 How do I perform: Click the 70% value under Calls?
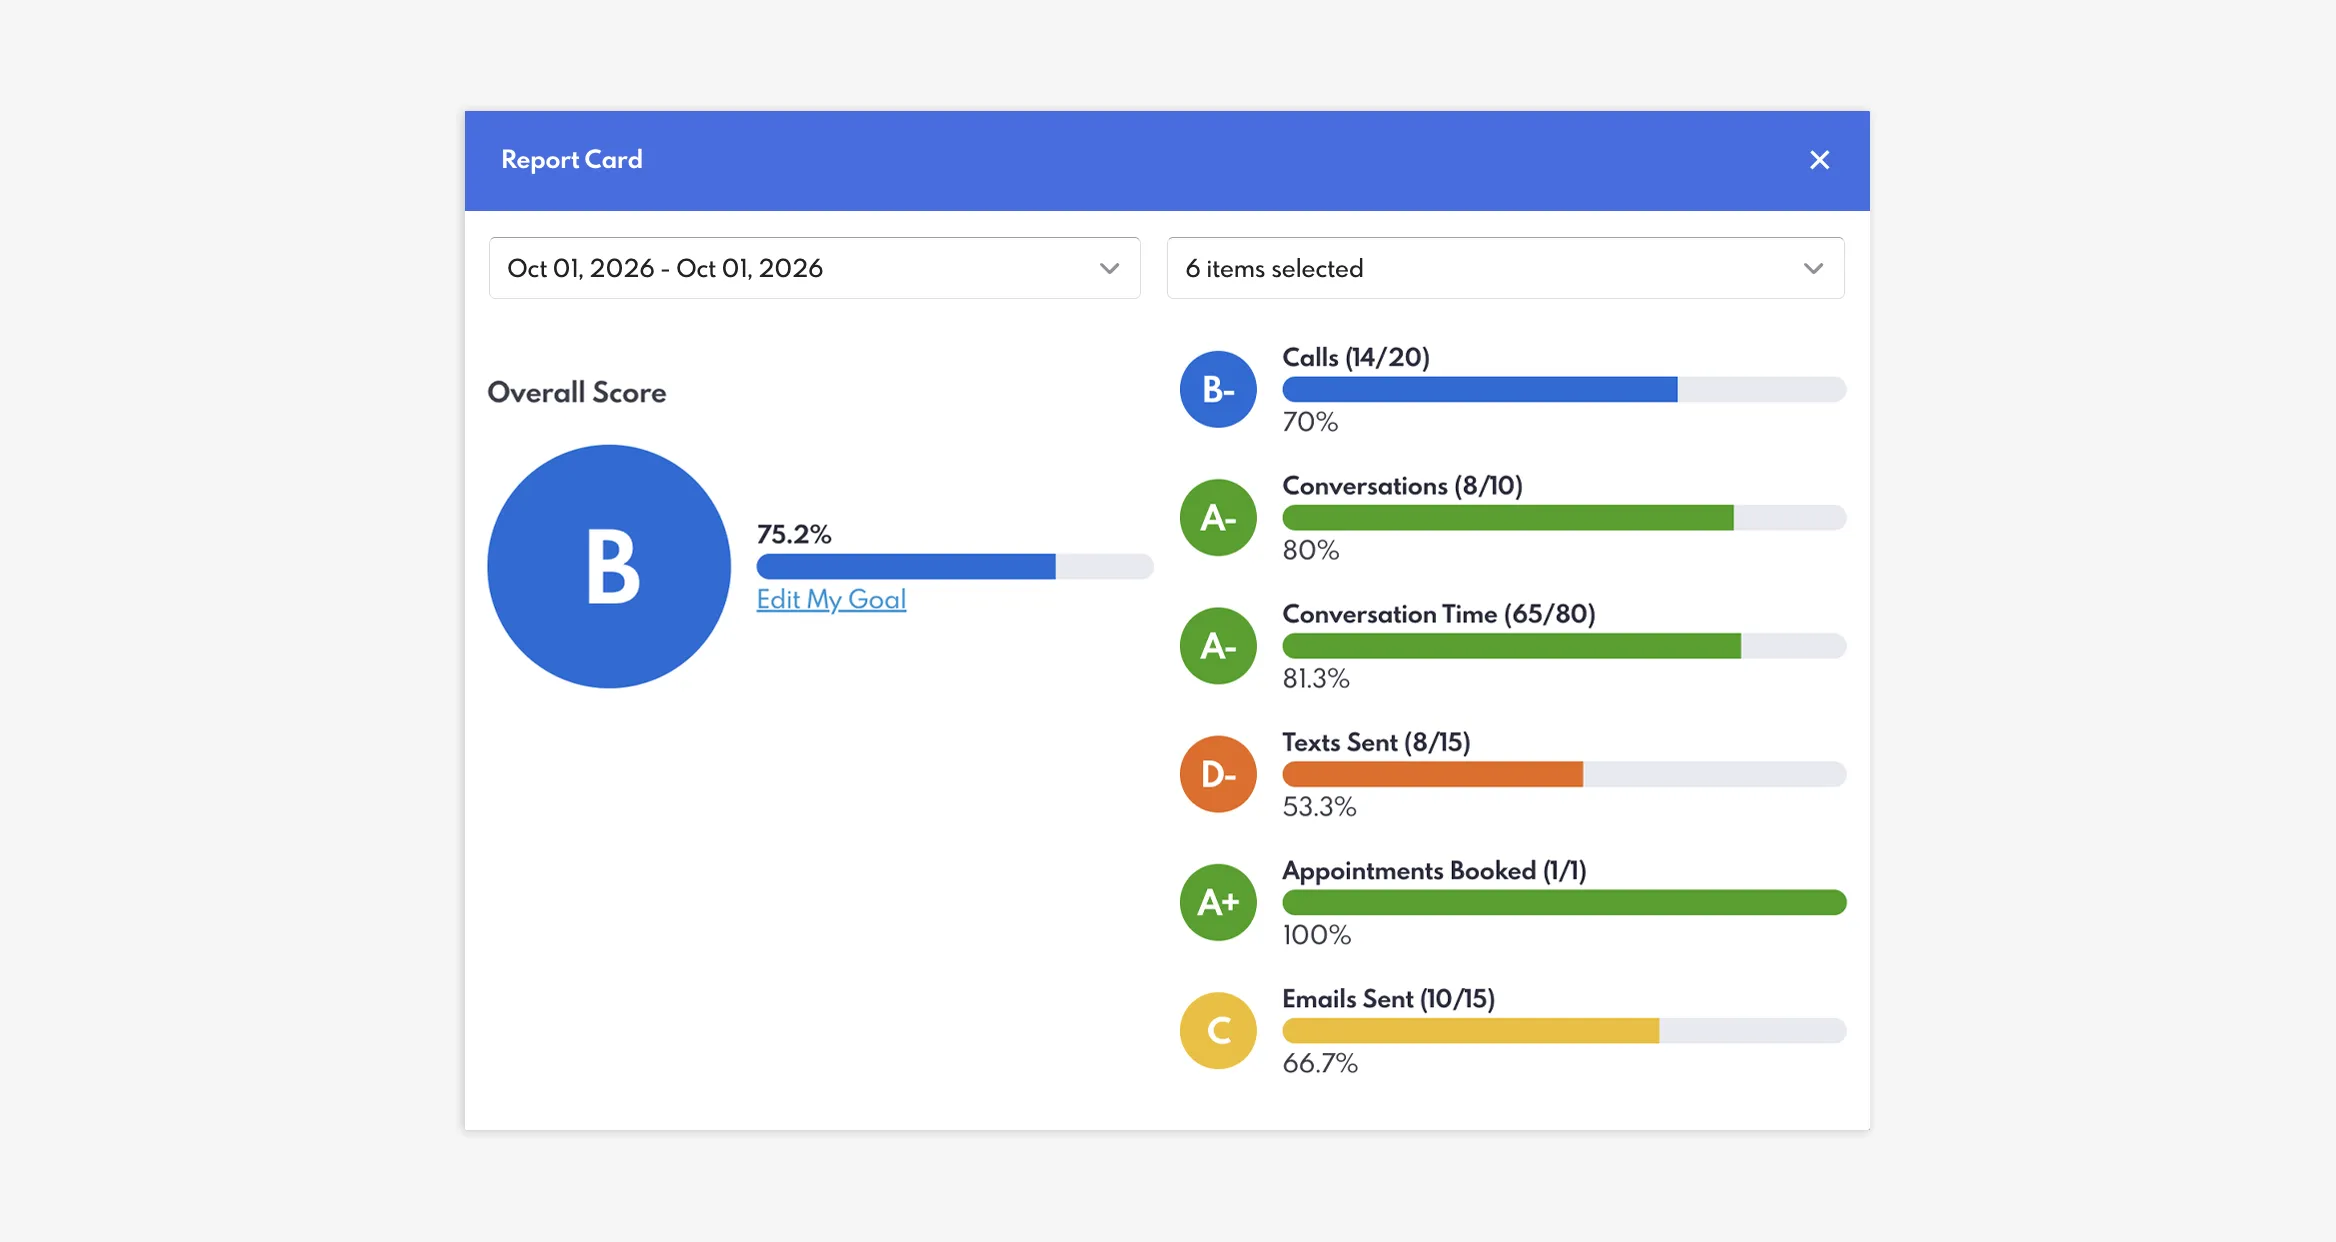click(1310, 422)
